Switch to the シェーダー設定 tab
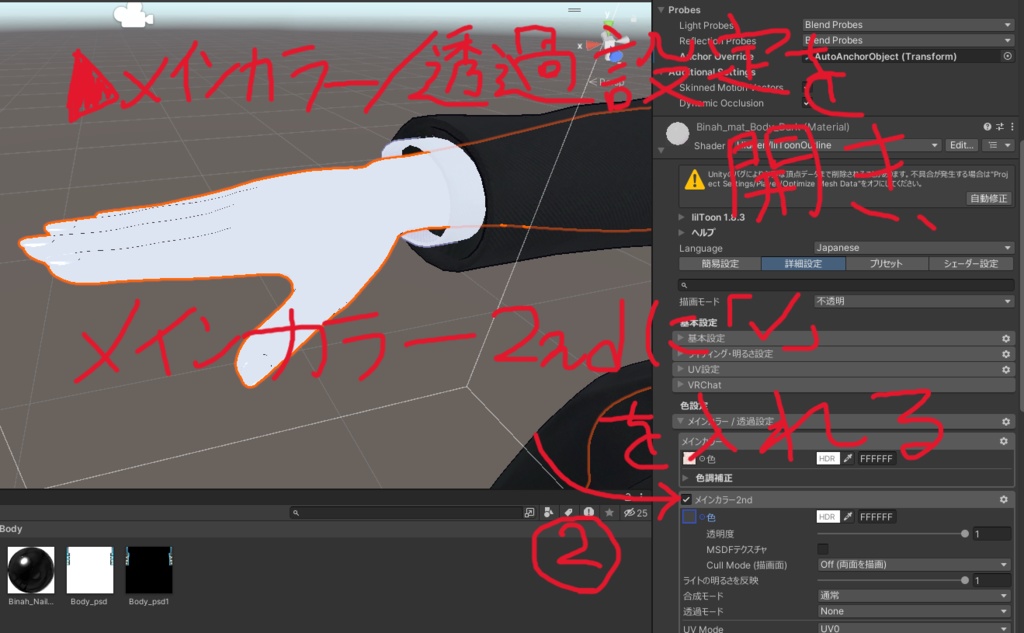This screenshot has height=633, width=1024. tap(972, 263)
